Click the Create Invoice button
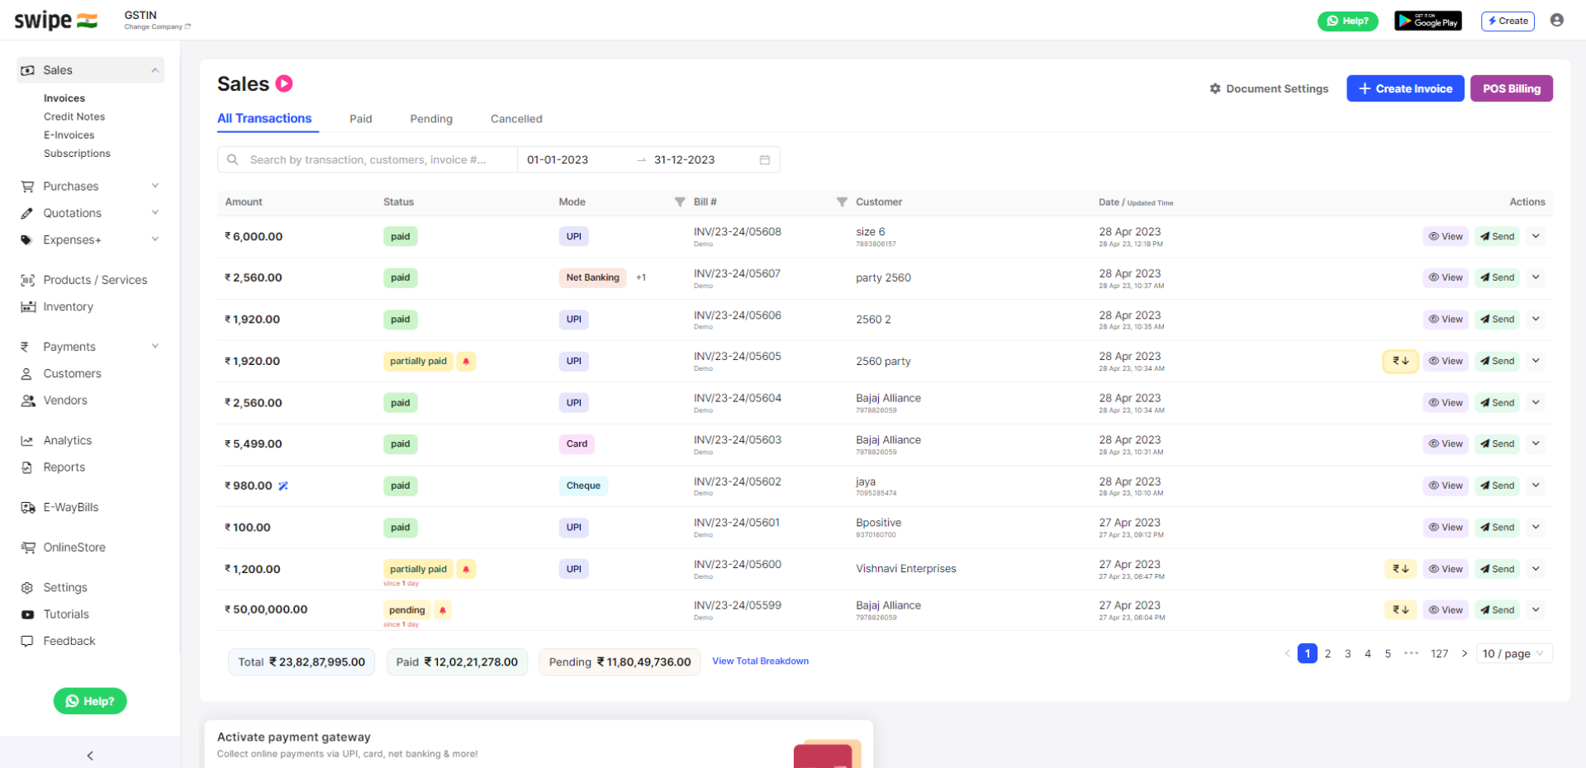 click(x=1404, y=89)
